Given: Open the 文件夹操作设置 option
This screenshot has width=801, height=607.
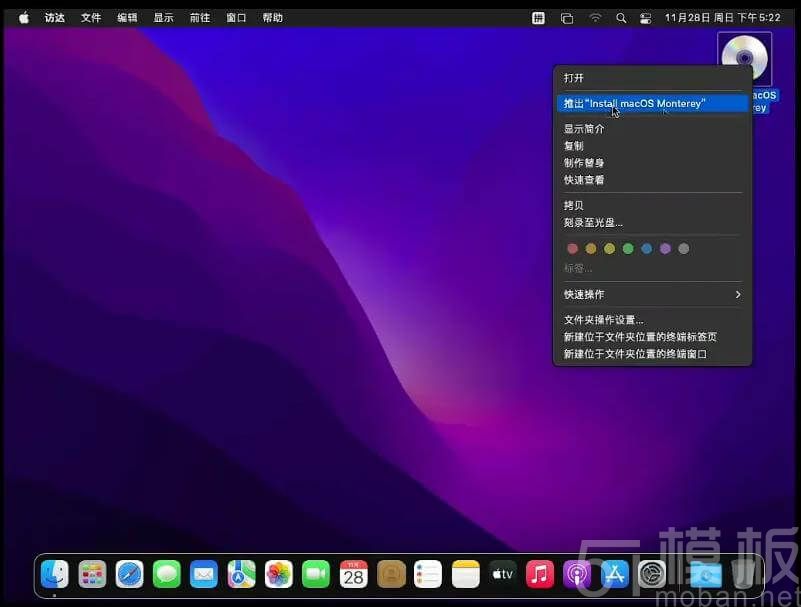Looking at the screenshot, I should [x=605, y=319].
